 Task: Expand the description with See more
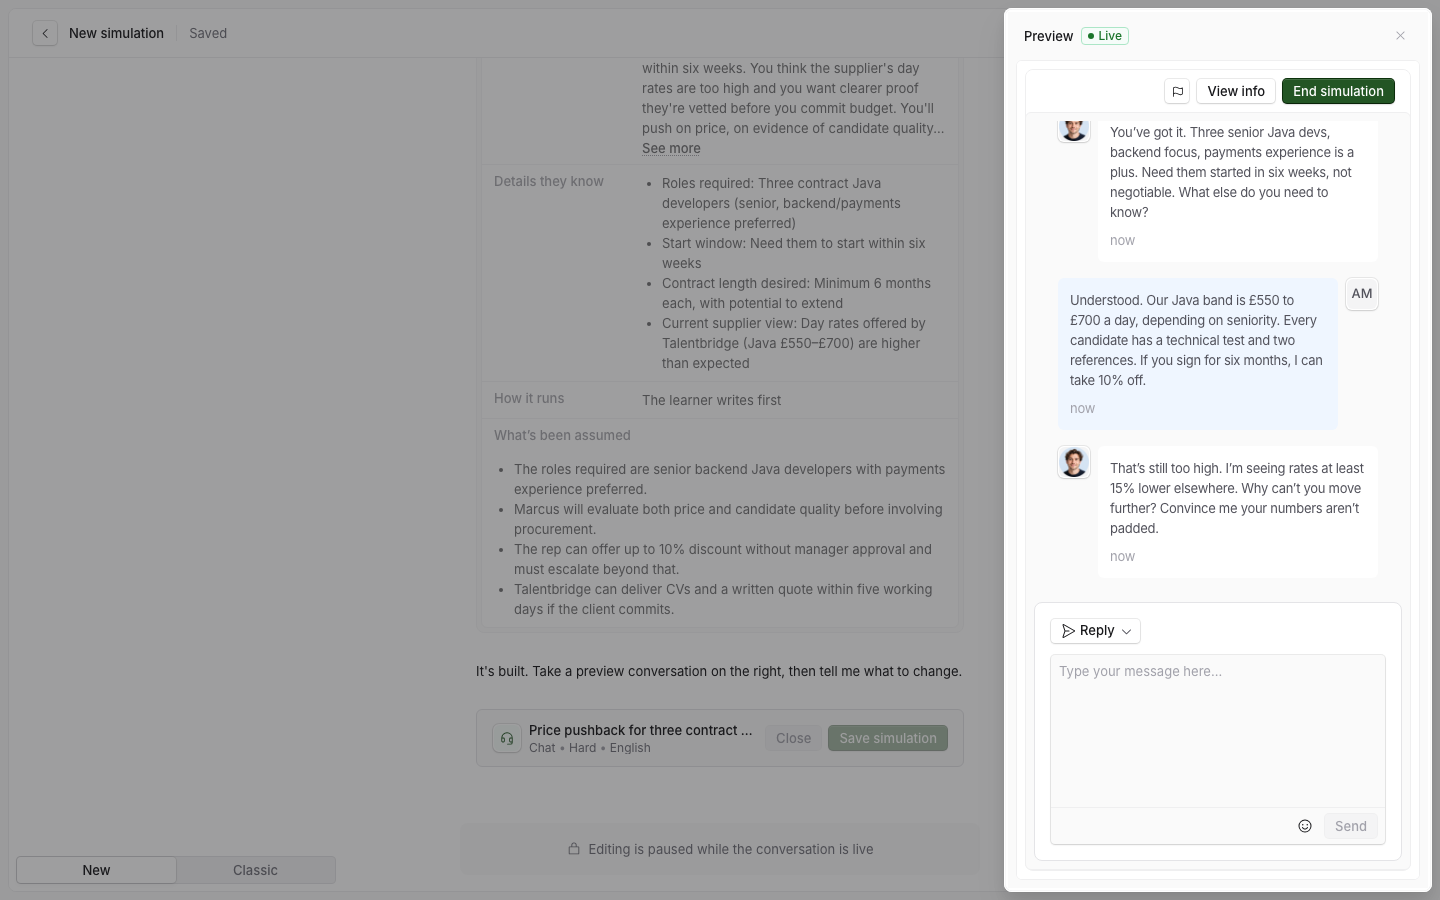pyautogui.click(x=671, y=148)
